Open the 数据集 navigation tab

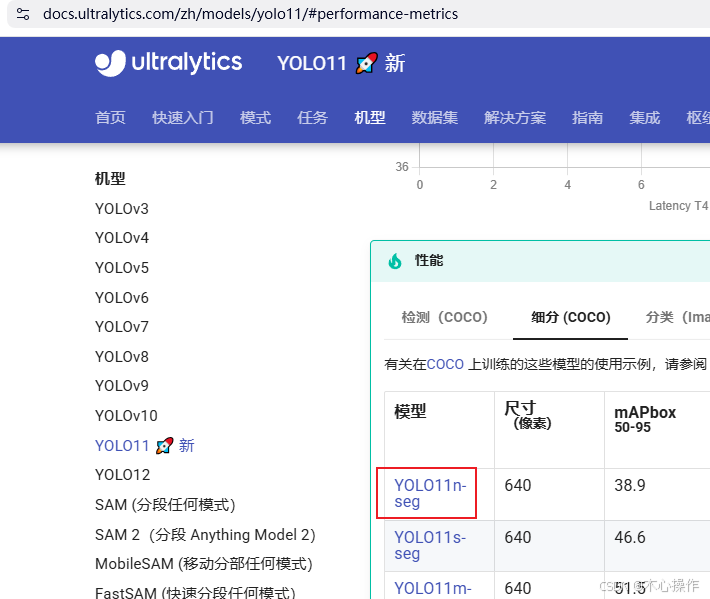(435, 118)
